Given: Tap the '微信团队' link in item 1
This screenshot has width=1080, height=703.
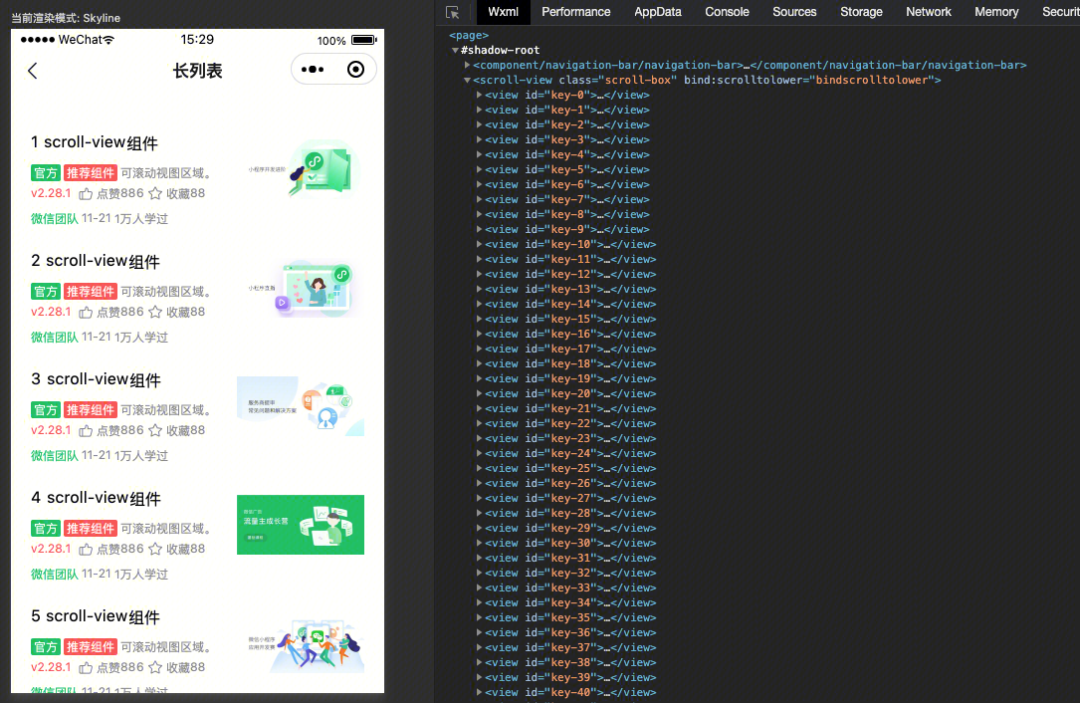Looking at the screenshot, I should (x=54, y=219).
